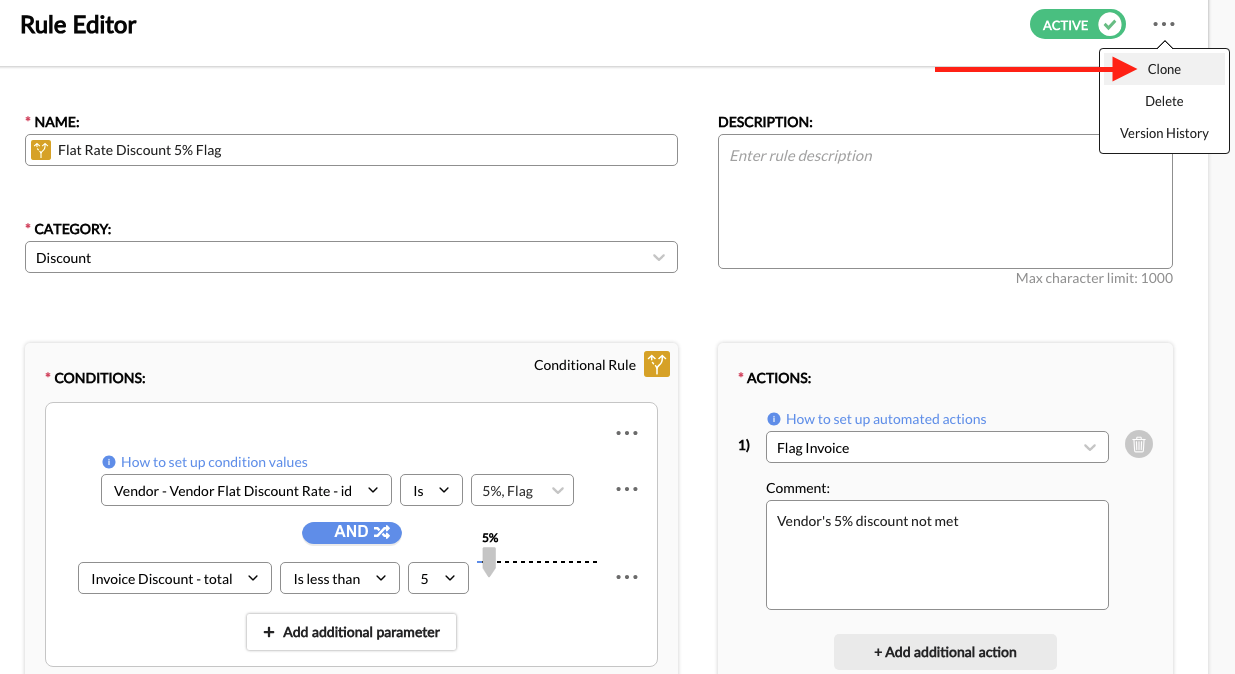The height and width of the screenshot is (674, 1235).
Task: Switch the AND logical operator toggle
Action: [352, 532]
